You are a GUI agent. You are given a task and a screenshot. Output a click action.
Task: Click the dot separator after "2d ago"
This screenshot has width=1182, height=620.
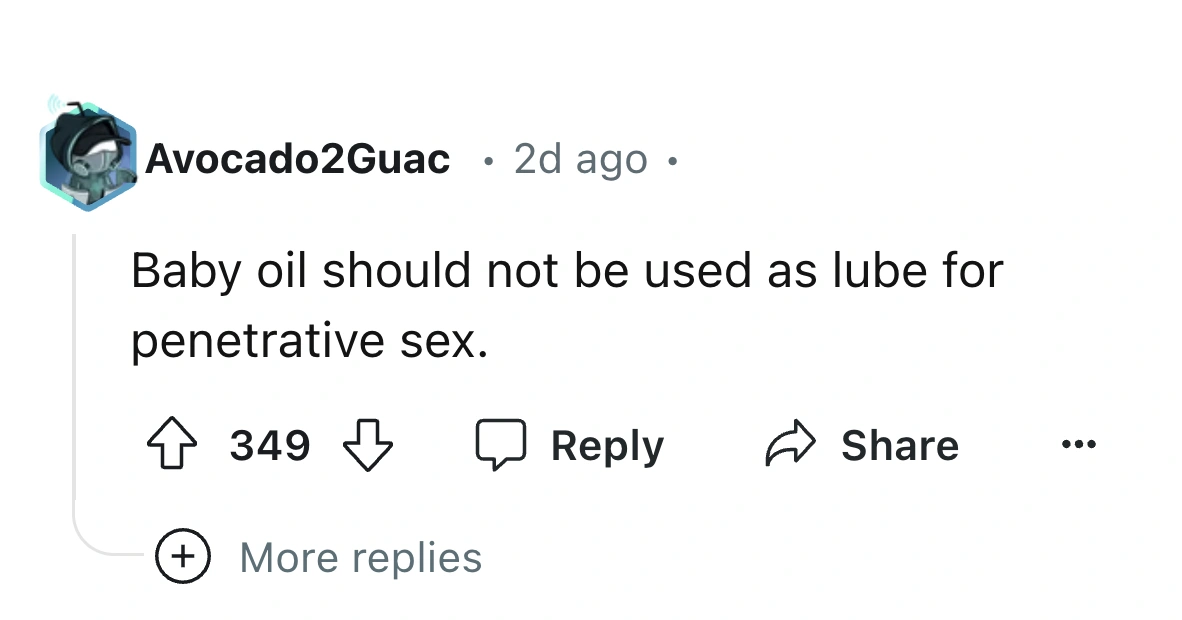click(673, 159)
